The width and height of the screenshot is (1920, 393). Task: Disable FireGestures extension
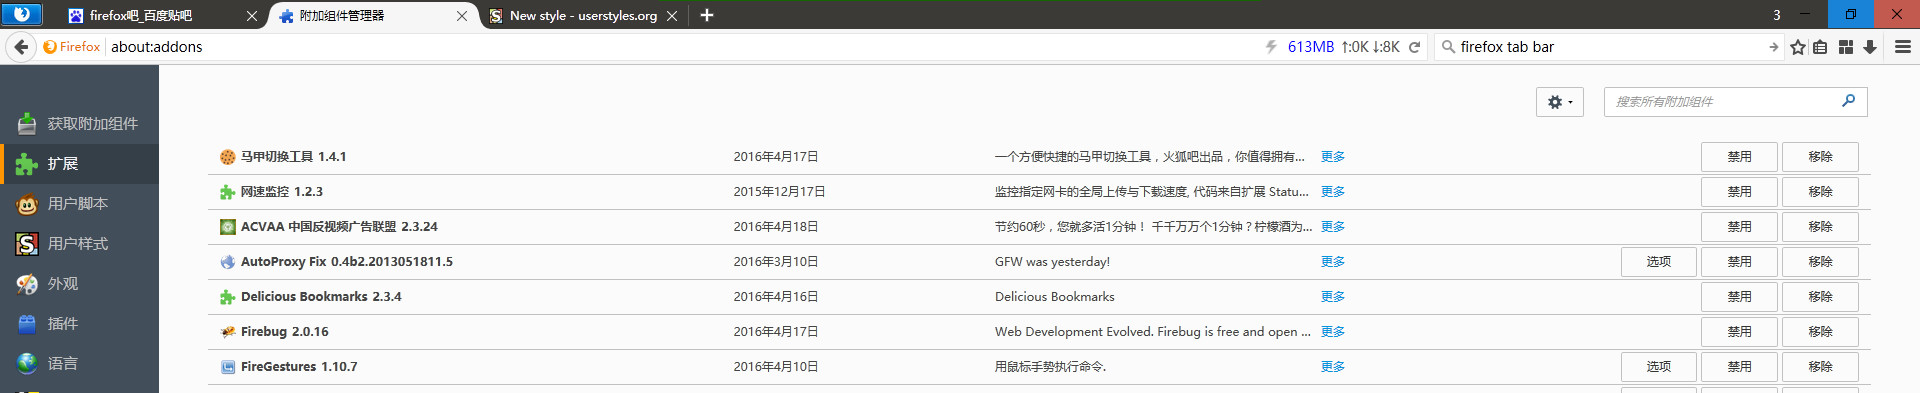tap(1739, 367)
